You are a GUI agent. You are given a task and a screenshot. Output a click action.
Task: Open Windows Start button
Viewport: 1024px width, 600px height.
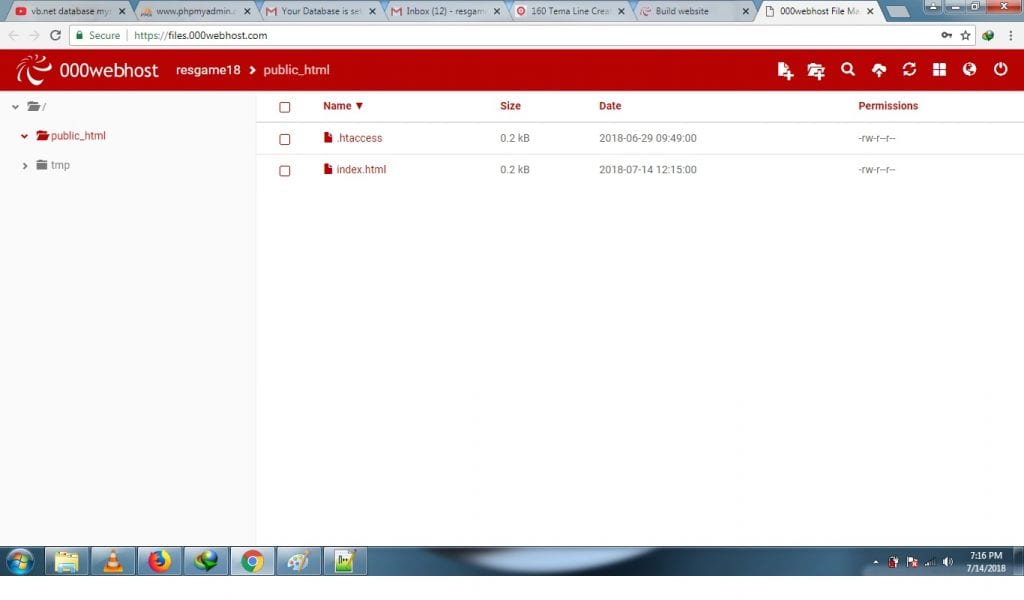pyautogui.click(x=20, y=561)
